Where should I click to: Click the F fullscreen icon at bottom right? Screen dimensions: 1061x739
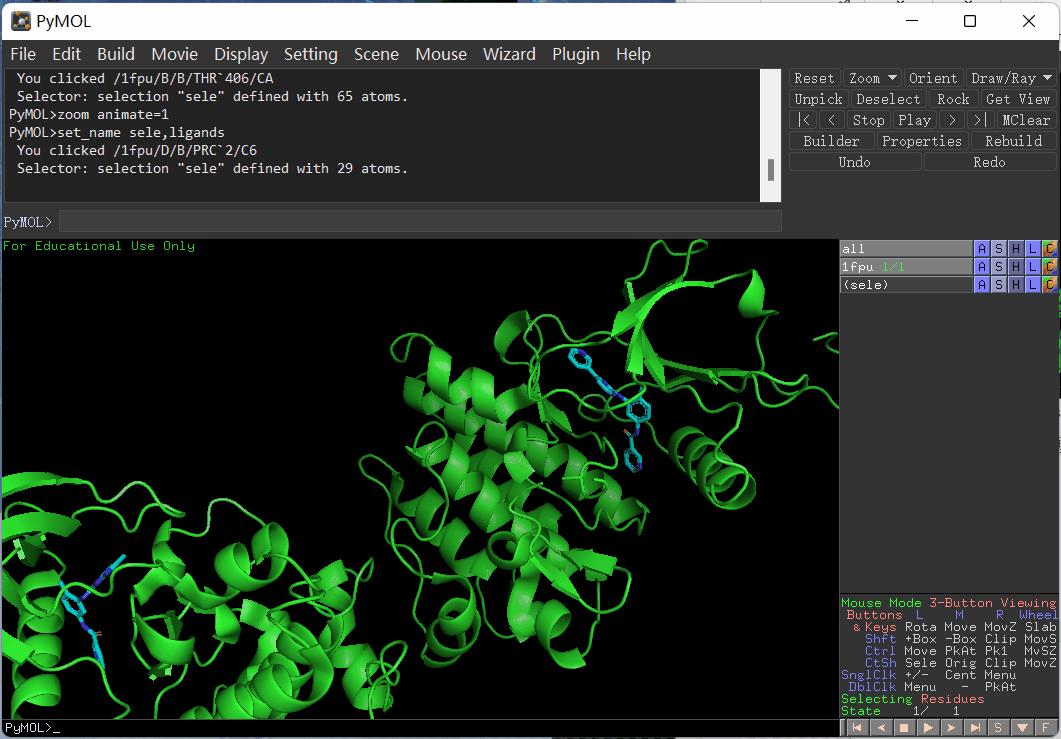[x=1046, y=728]
